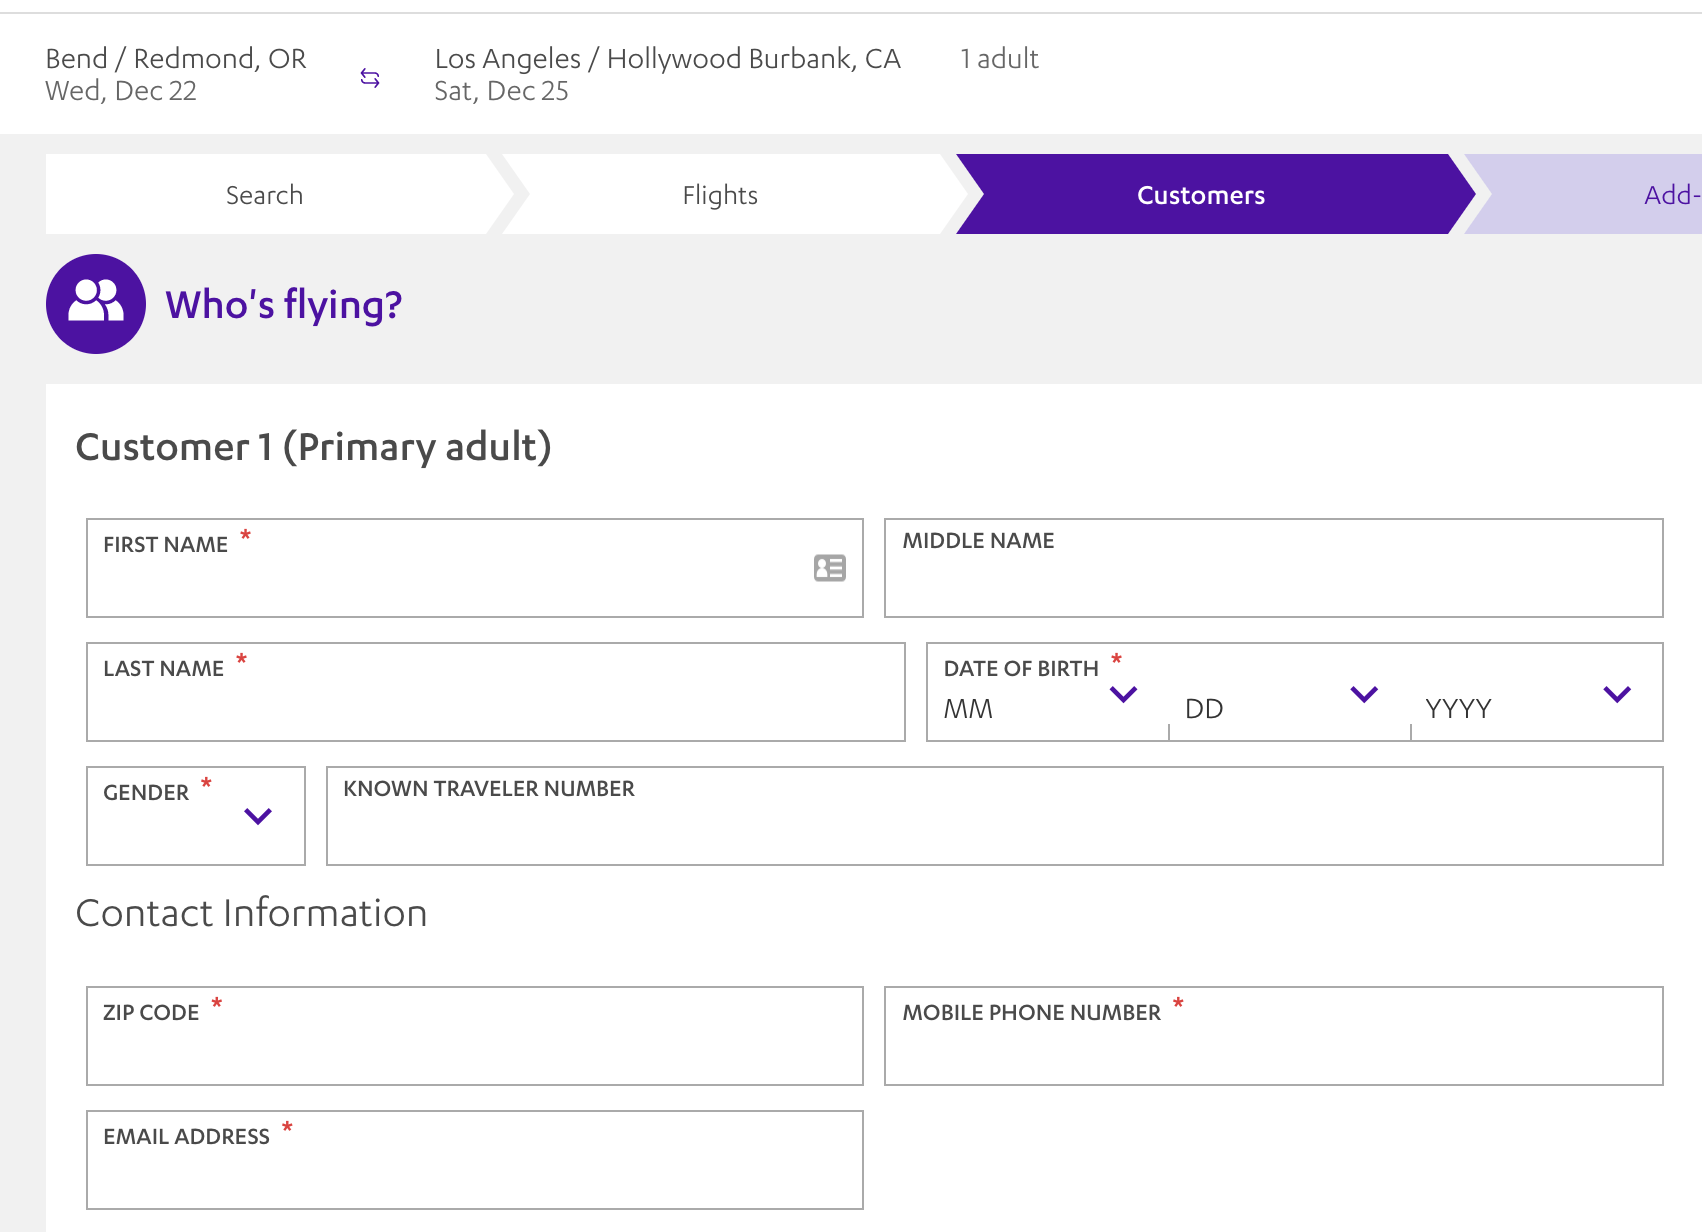Viewport: 1702px width, 1232px height.
Task: Click the Mobile Phone Number field
Action: click(x=1273, y=1048)
